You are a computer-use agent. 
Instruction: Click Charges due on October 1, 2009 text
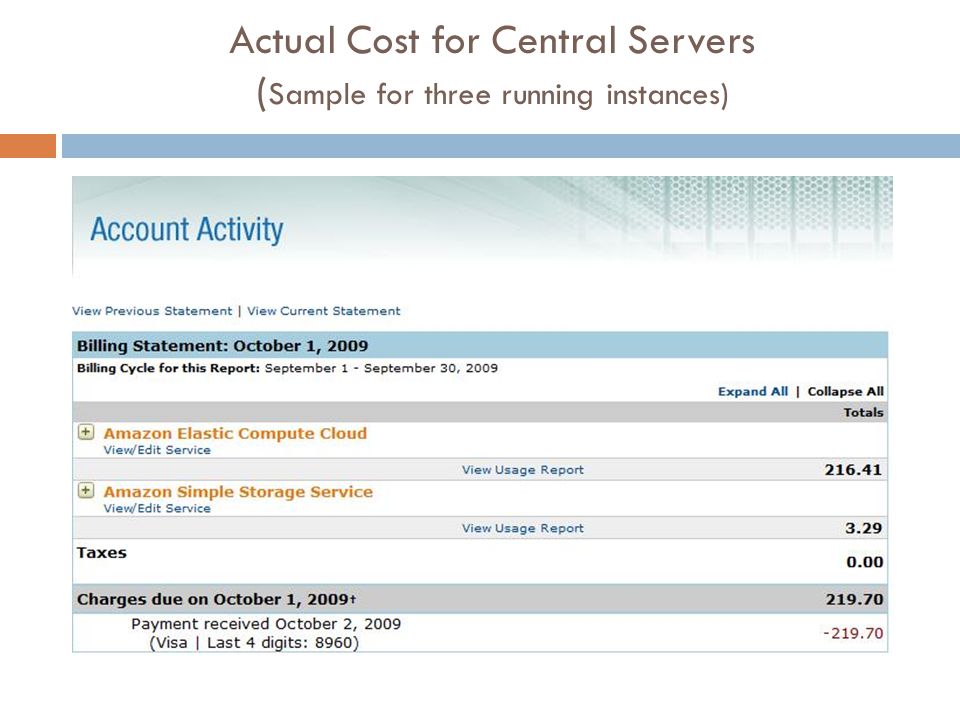pyautogui.click(x=216, y=599)
